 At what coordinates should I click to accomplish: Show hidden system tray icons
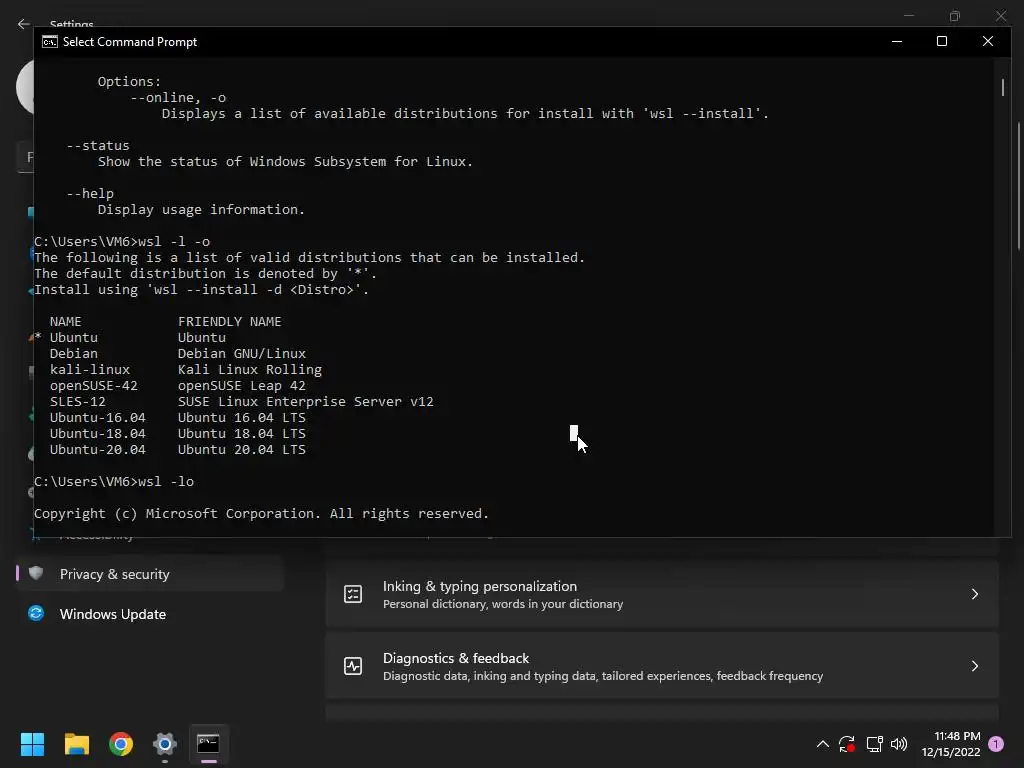[823, 744]
